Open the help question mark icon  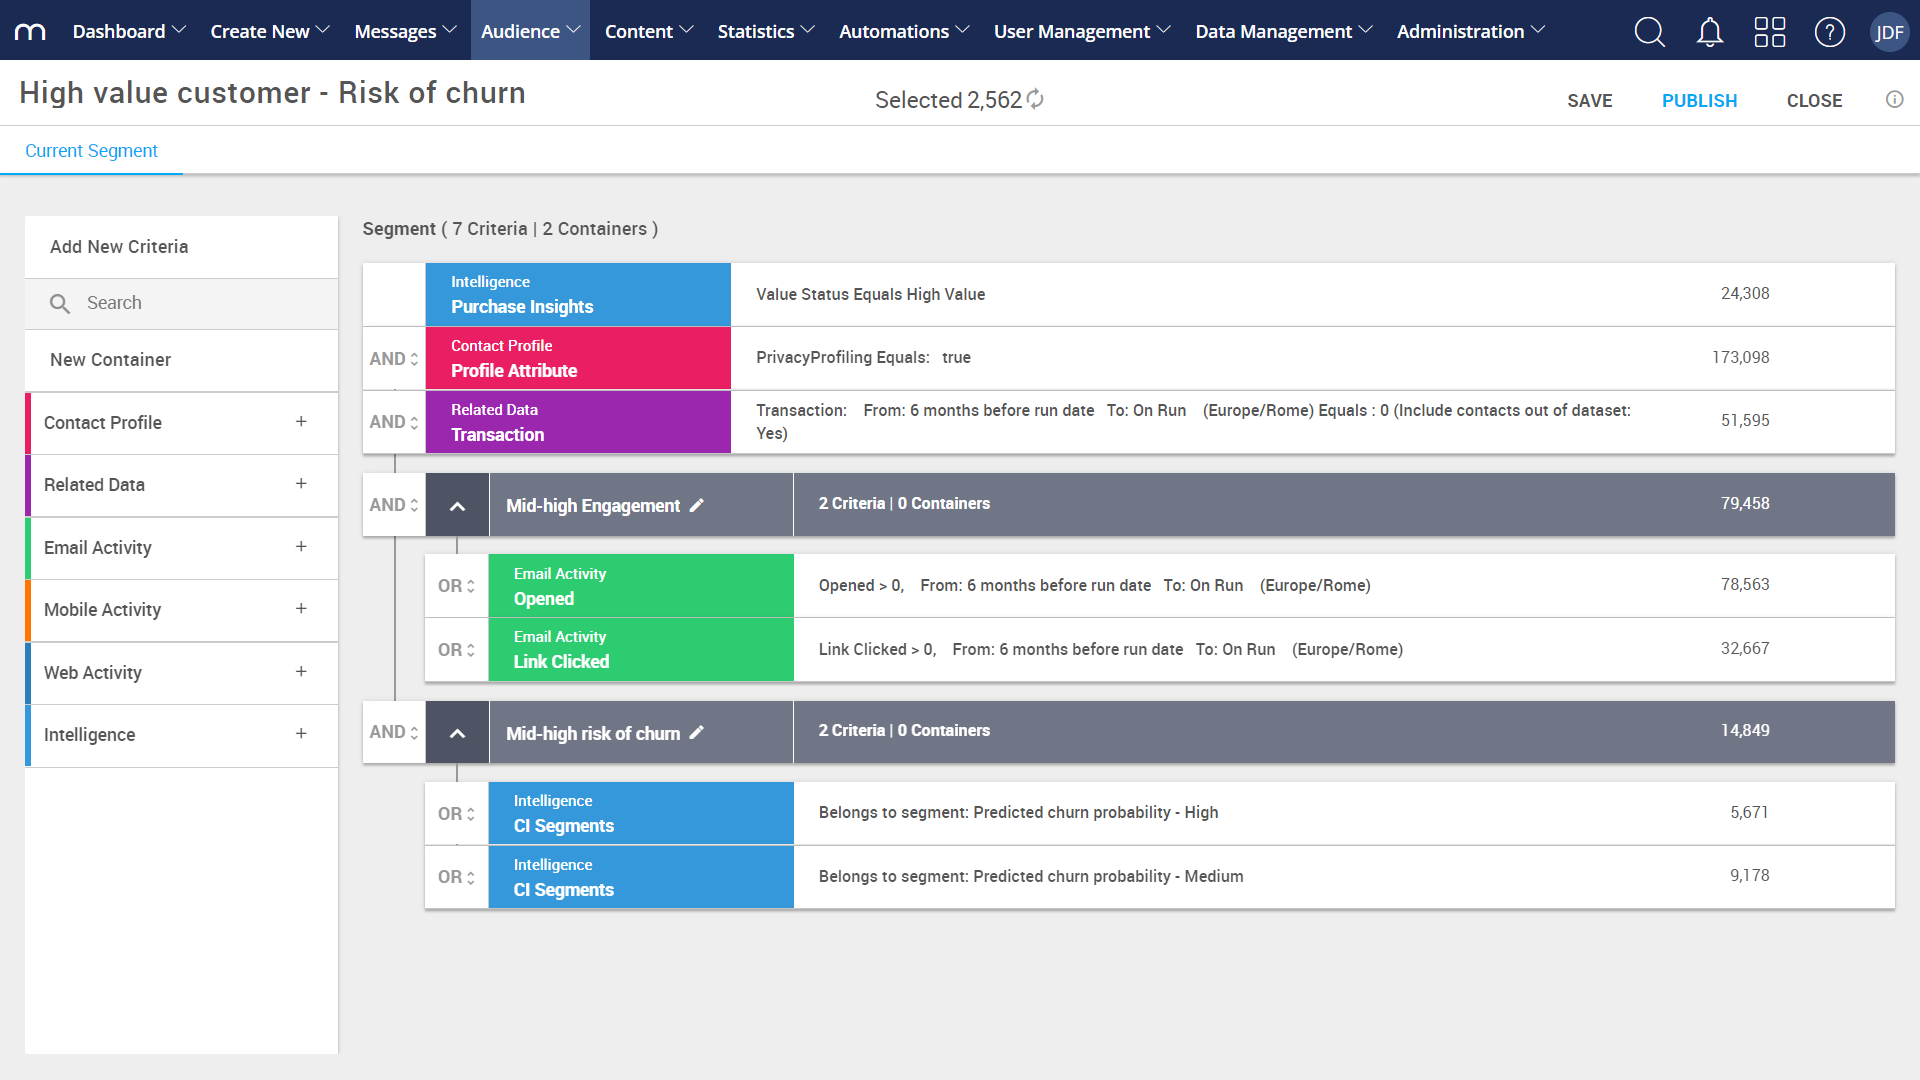coord(1830,31)
